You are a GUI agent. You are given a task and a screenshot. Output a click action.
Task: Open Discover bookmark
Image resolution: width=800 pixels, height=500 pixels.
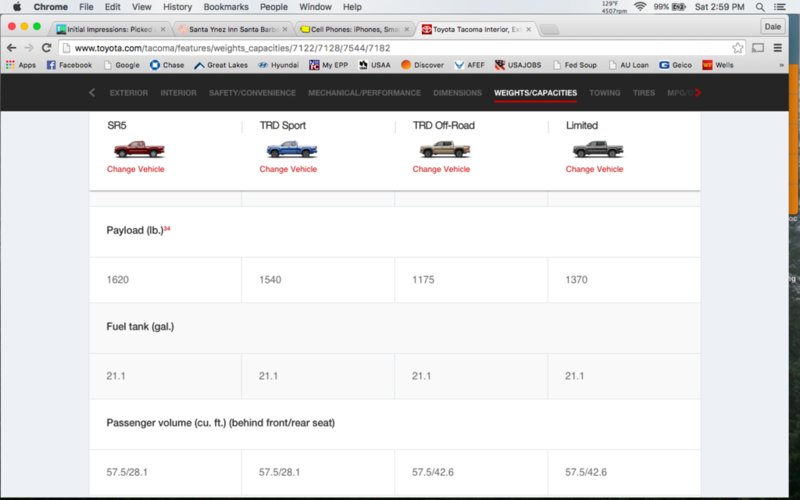click(422, 65)
